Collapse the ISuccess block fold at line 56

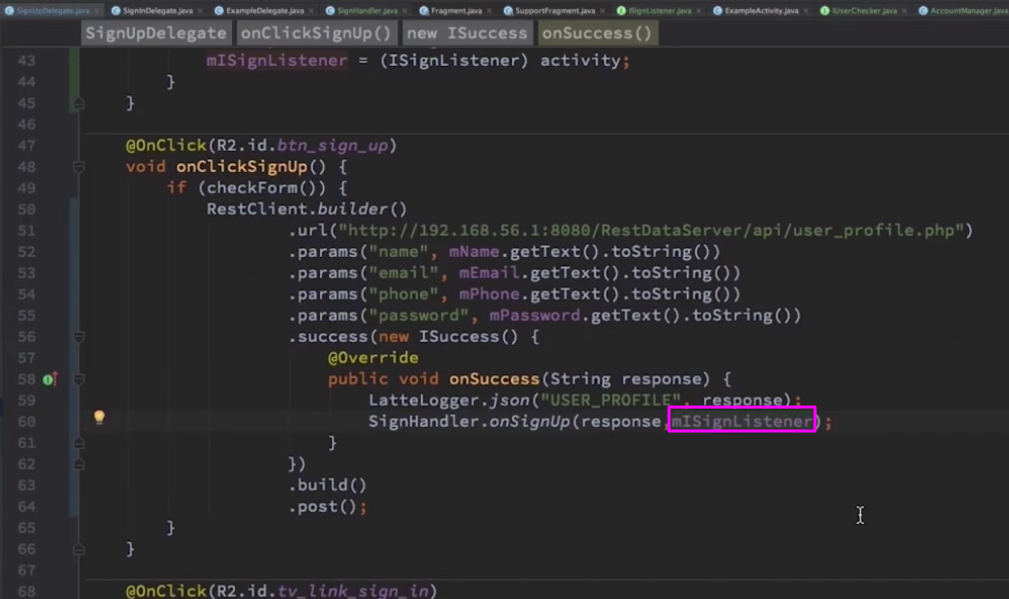[79, 337]
